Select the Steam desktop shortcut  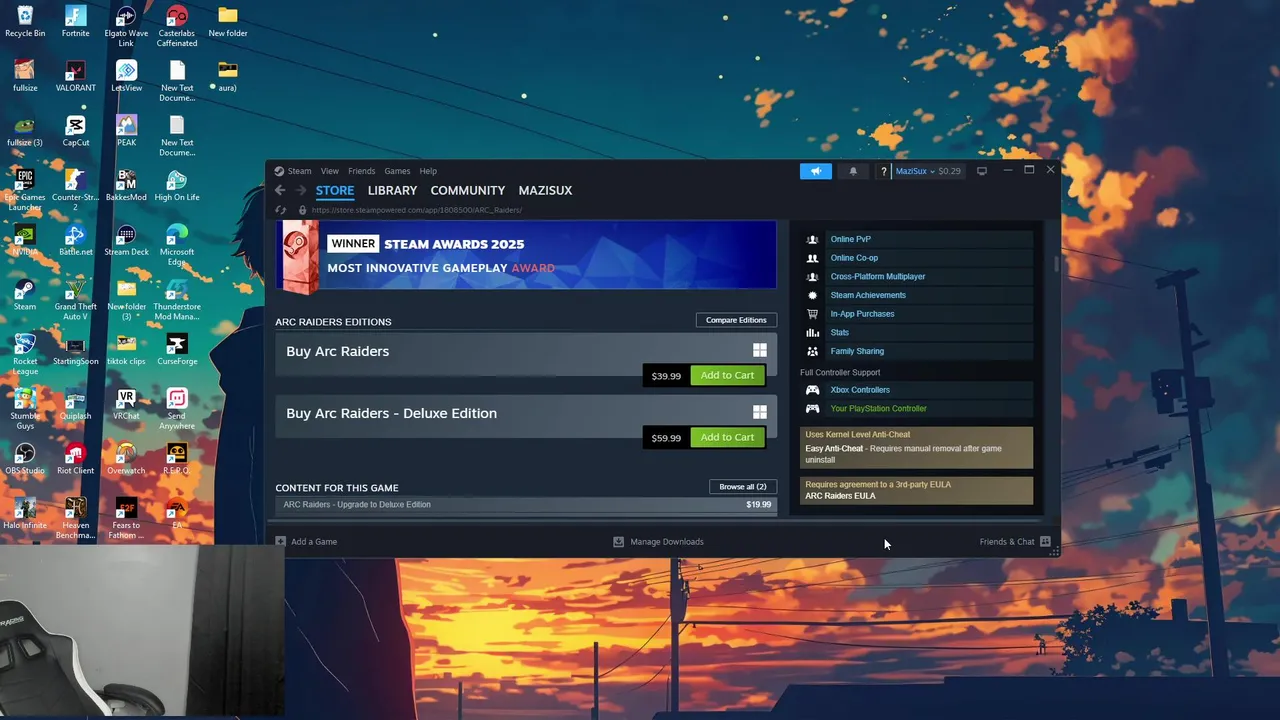coord(25,295)
